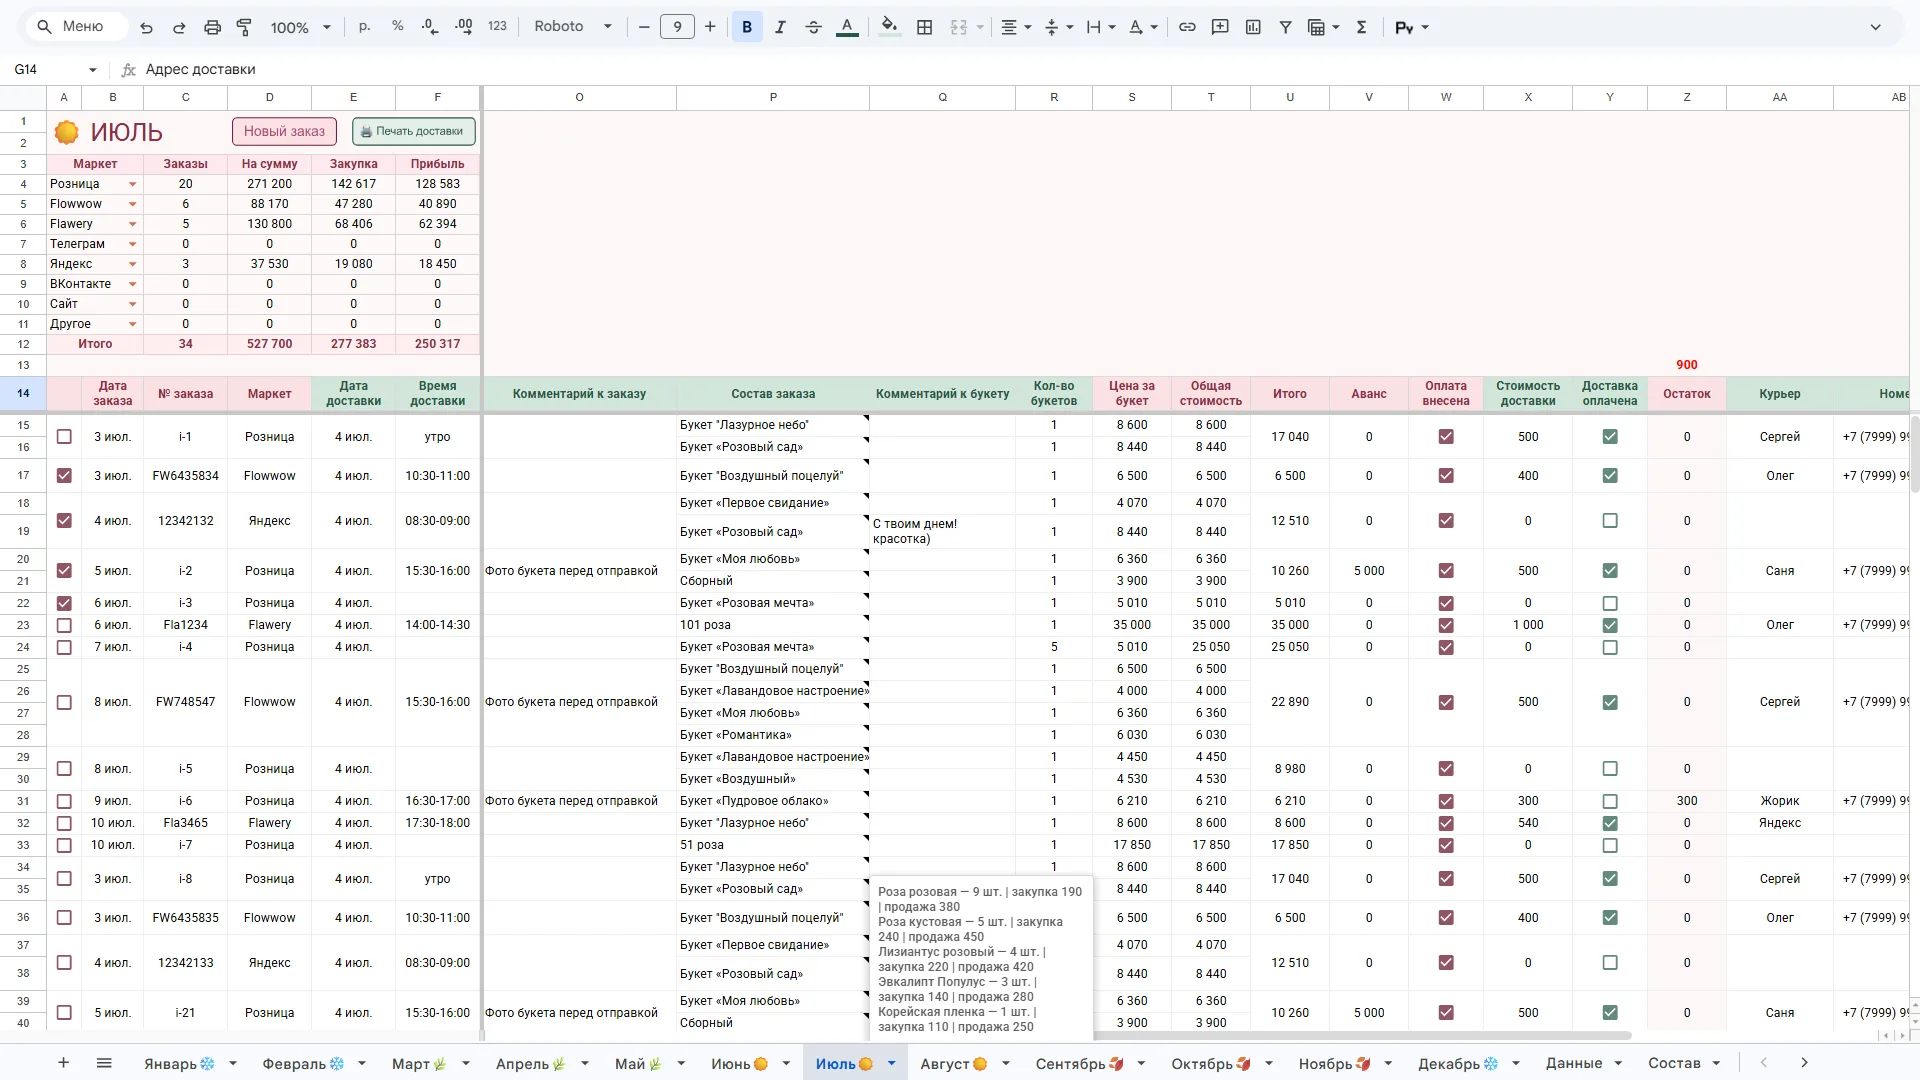Click the font size input field
Image resolution: width=1920 pixels, height=1080 pixels.
pyautogui.click(x=677, y=27)
